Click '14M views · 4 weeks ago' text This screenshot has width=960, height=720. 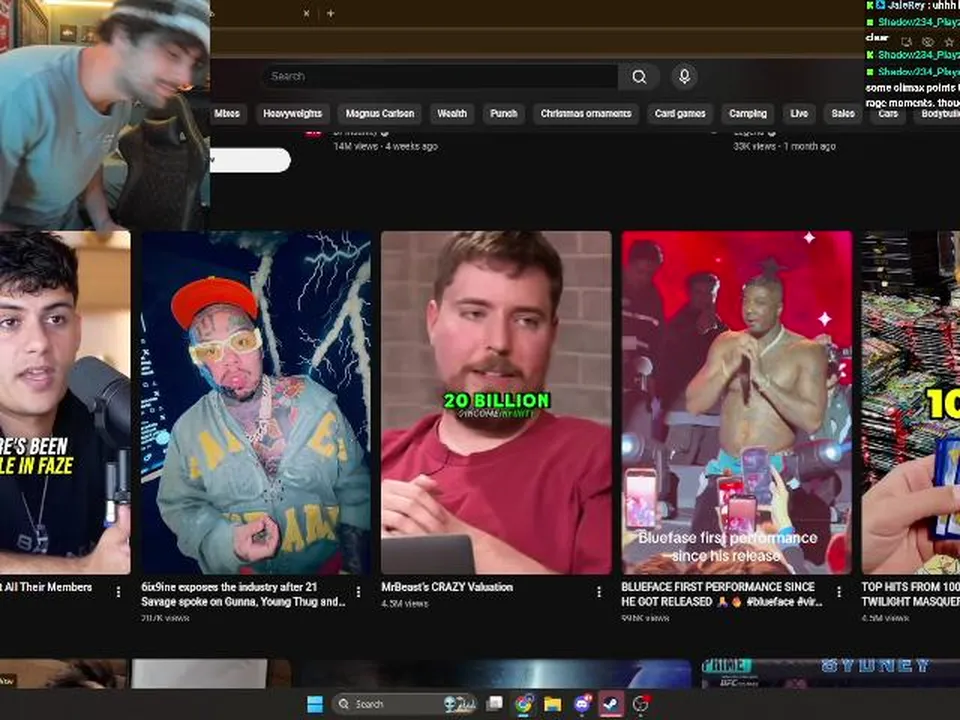[x=386, y=146]
